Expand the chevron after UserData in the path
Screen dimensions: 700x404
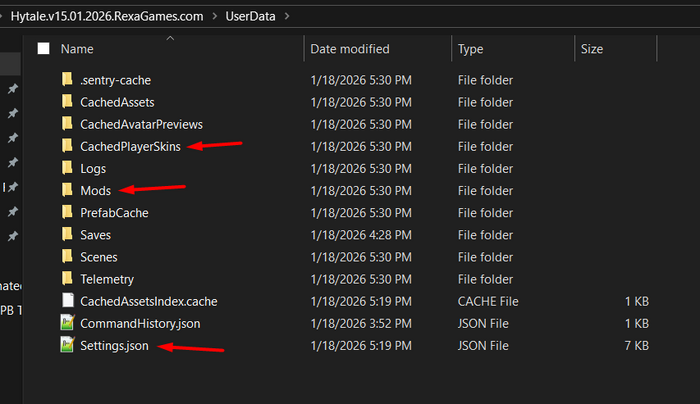point(287,16)
